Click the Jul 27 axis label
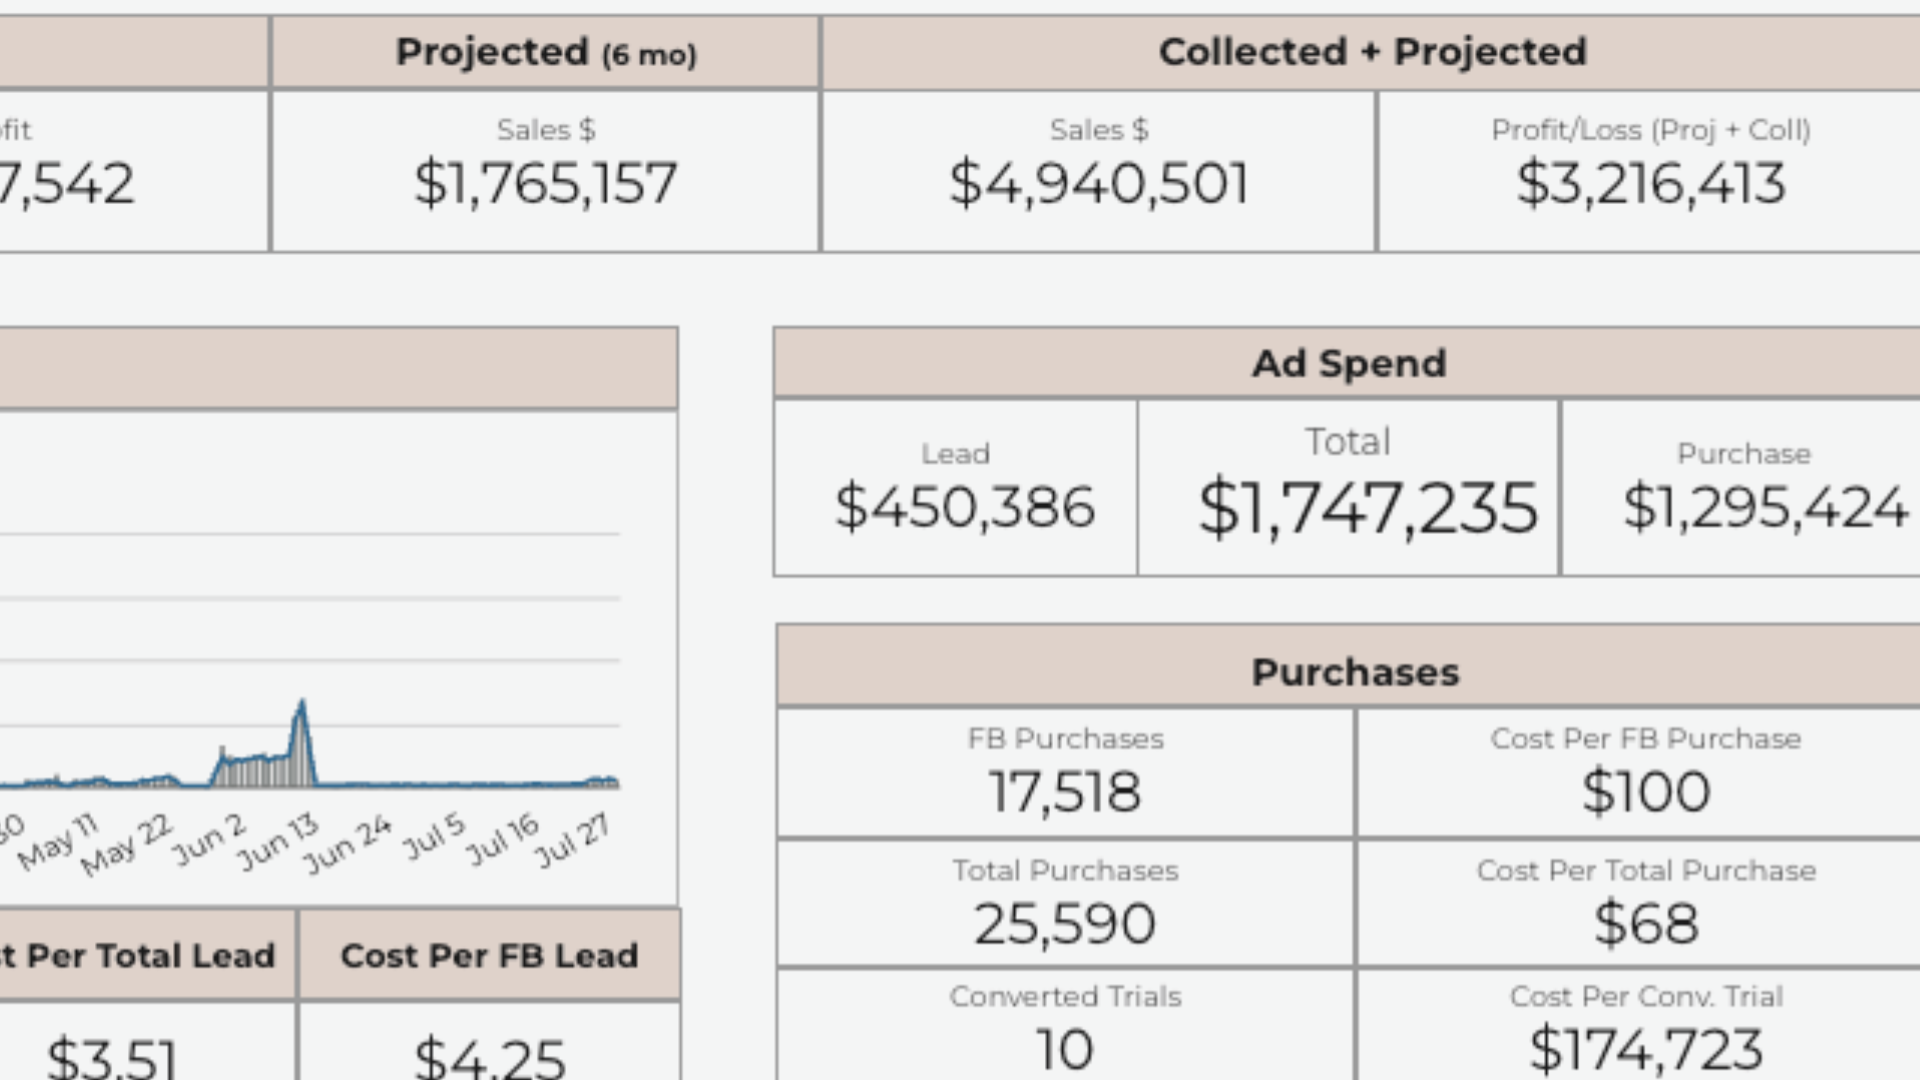Image resolution: width=1920 pixels, height=1080 pixels. click(573, 839)
